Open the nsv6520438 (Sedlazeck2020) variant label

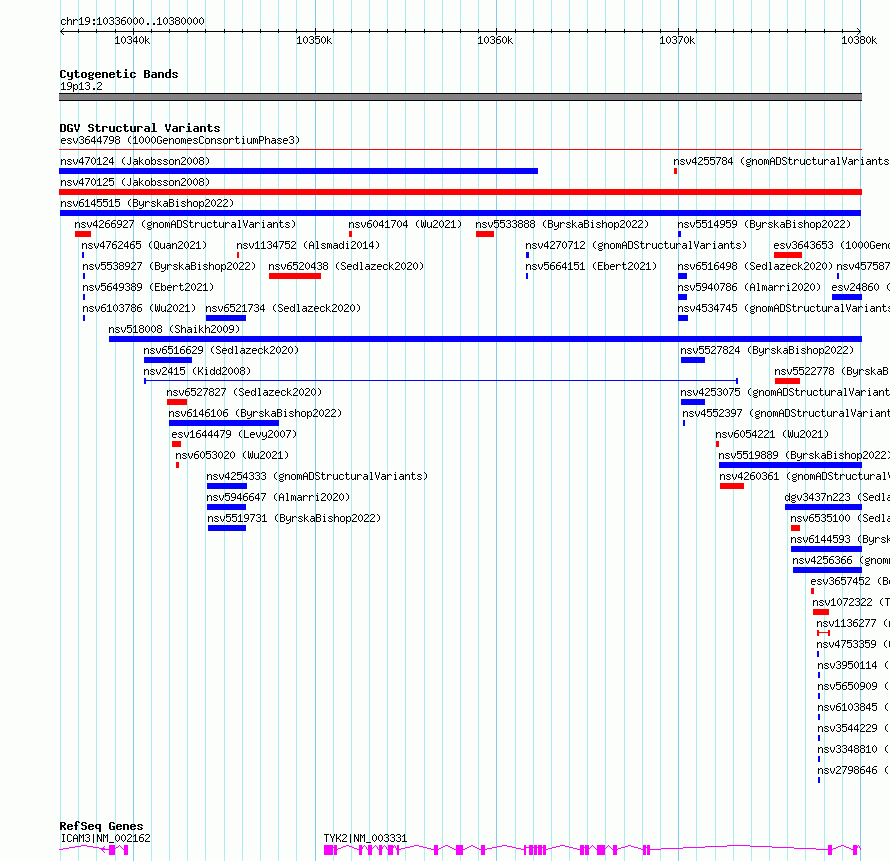[x=346, y=266]
